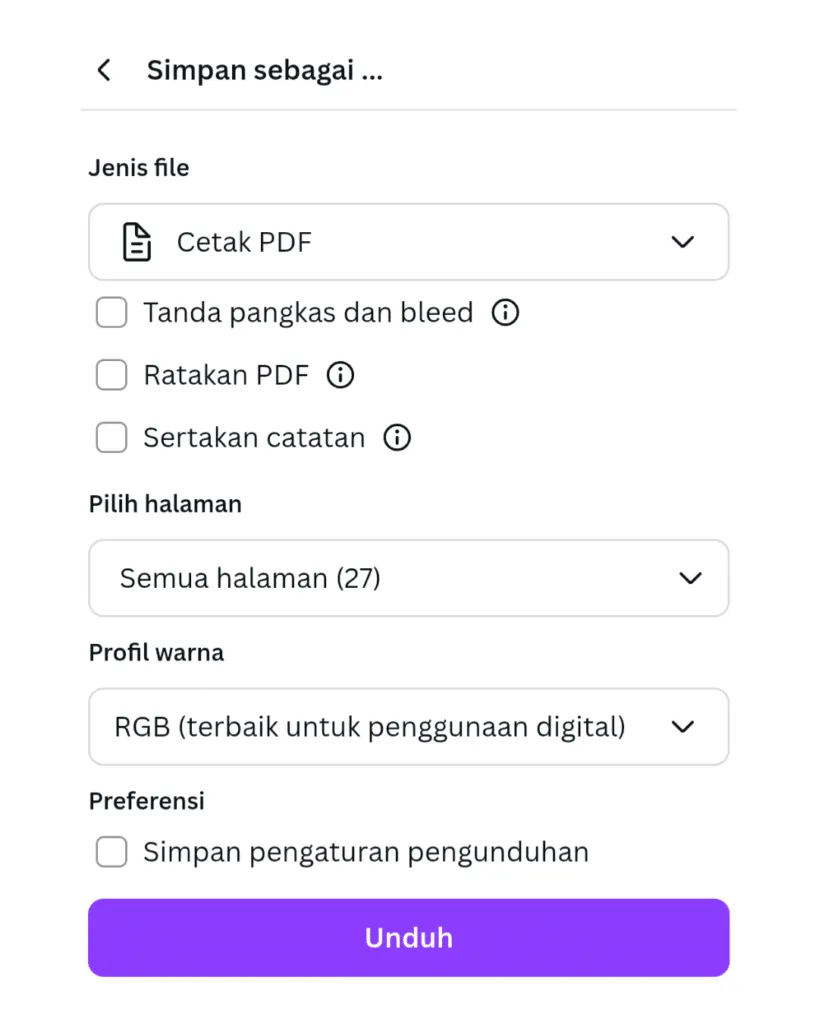Enable the Simpan pengaturan pengunduhan checkbox
The height and width of the screenshot is (1024, 819).
click(111, 852)
